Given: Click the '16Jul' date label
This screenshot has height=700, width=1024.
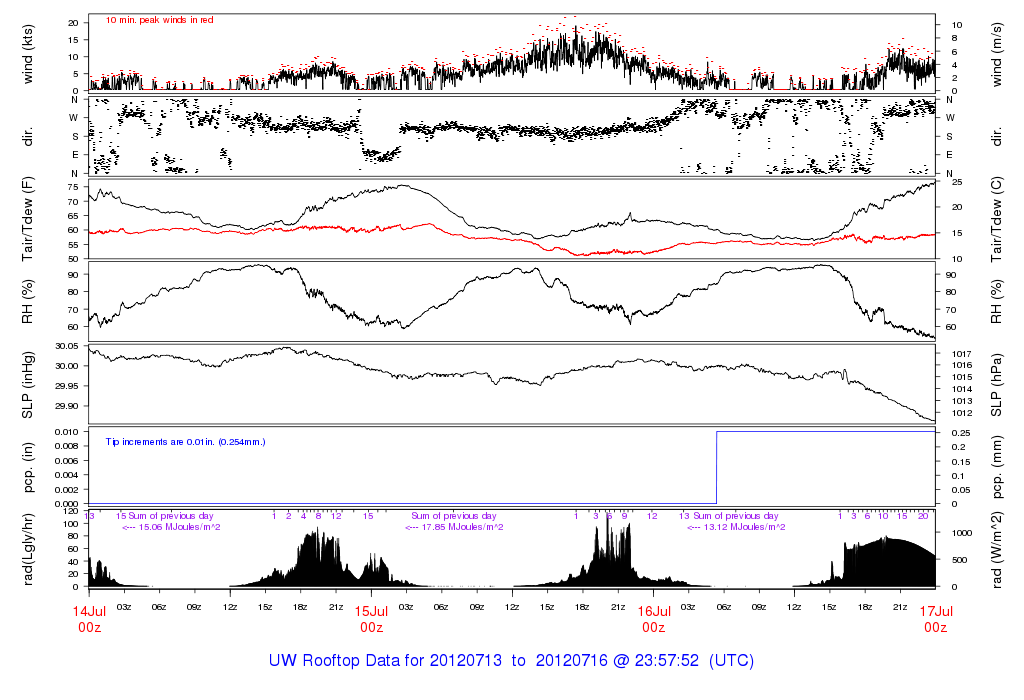Looking at the screenshot, I should (x=654, y=612).
